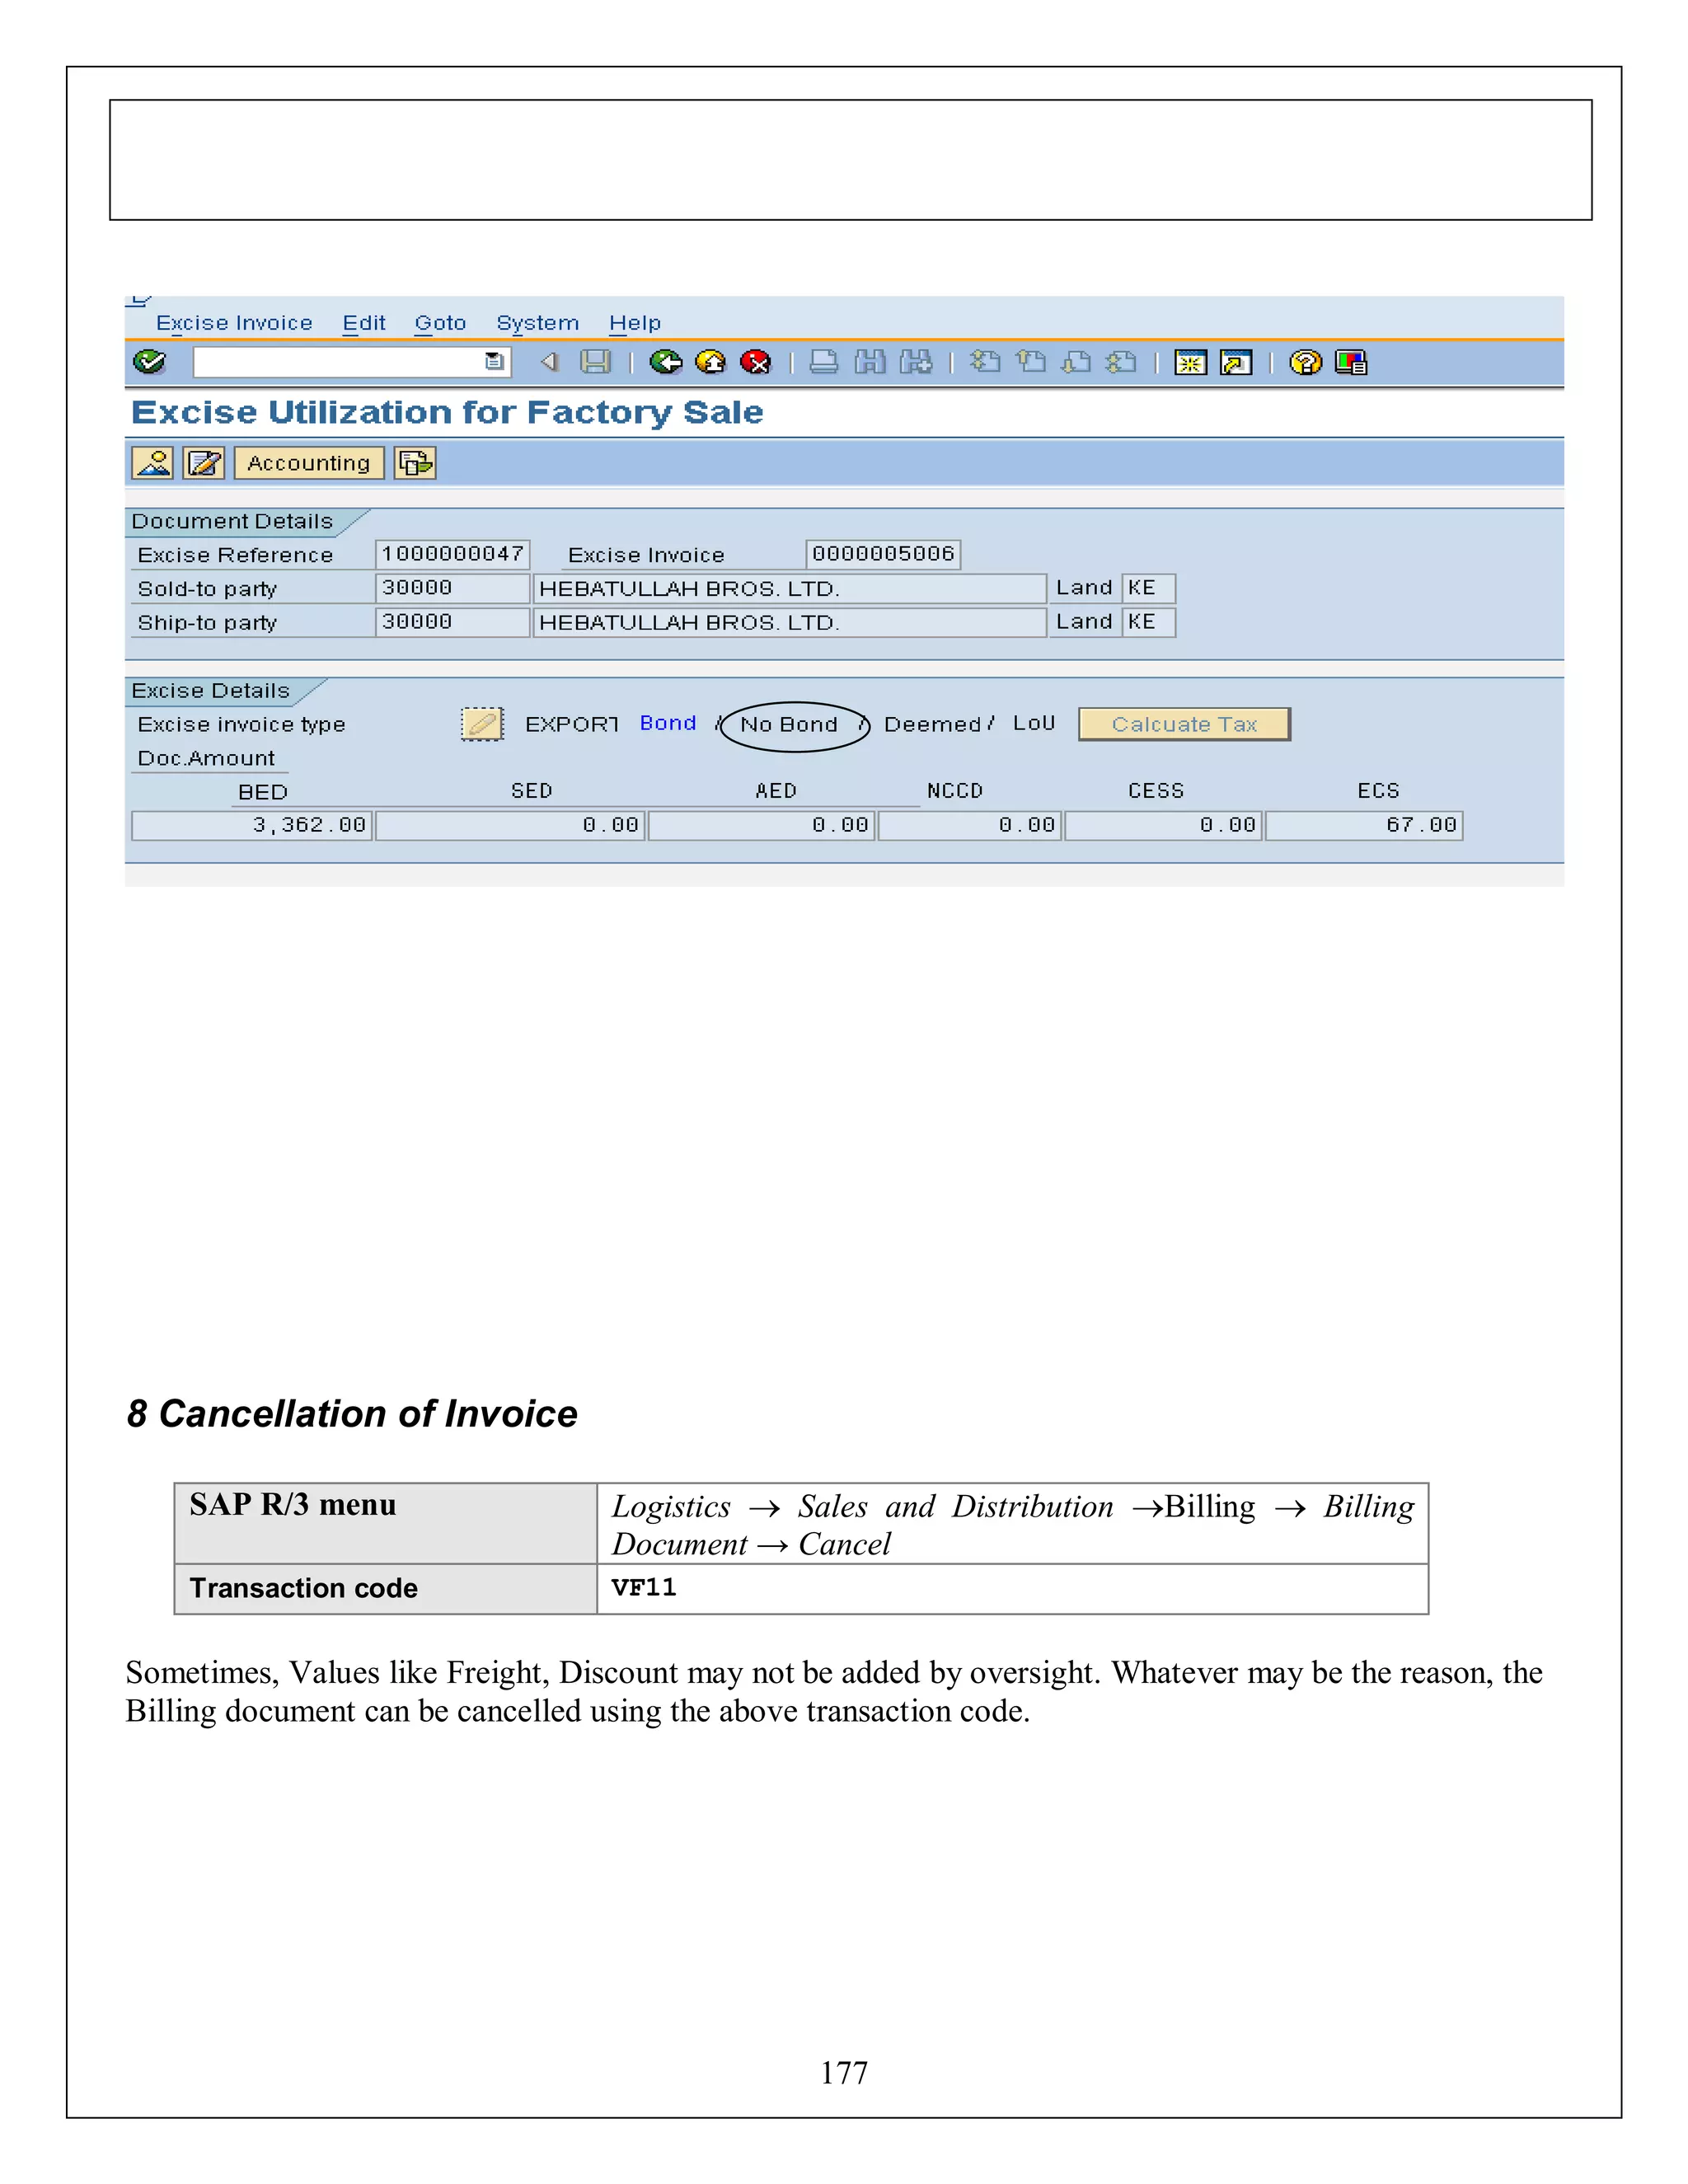Click the Create session toolbar icon

coord(1190,362)
